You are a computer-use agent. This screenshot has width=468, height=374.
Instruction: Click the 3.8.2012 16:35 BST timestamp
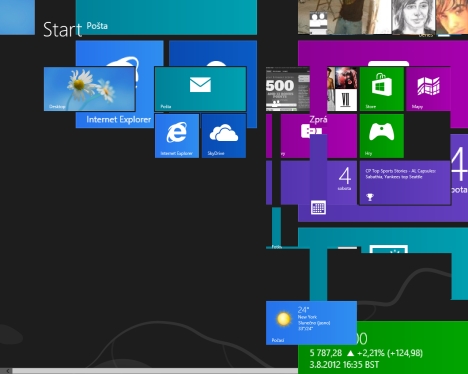tap(344, 365)
